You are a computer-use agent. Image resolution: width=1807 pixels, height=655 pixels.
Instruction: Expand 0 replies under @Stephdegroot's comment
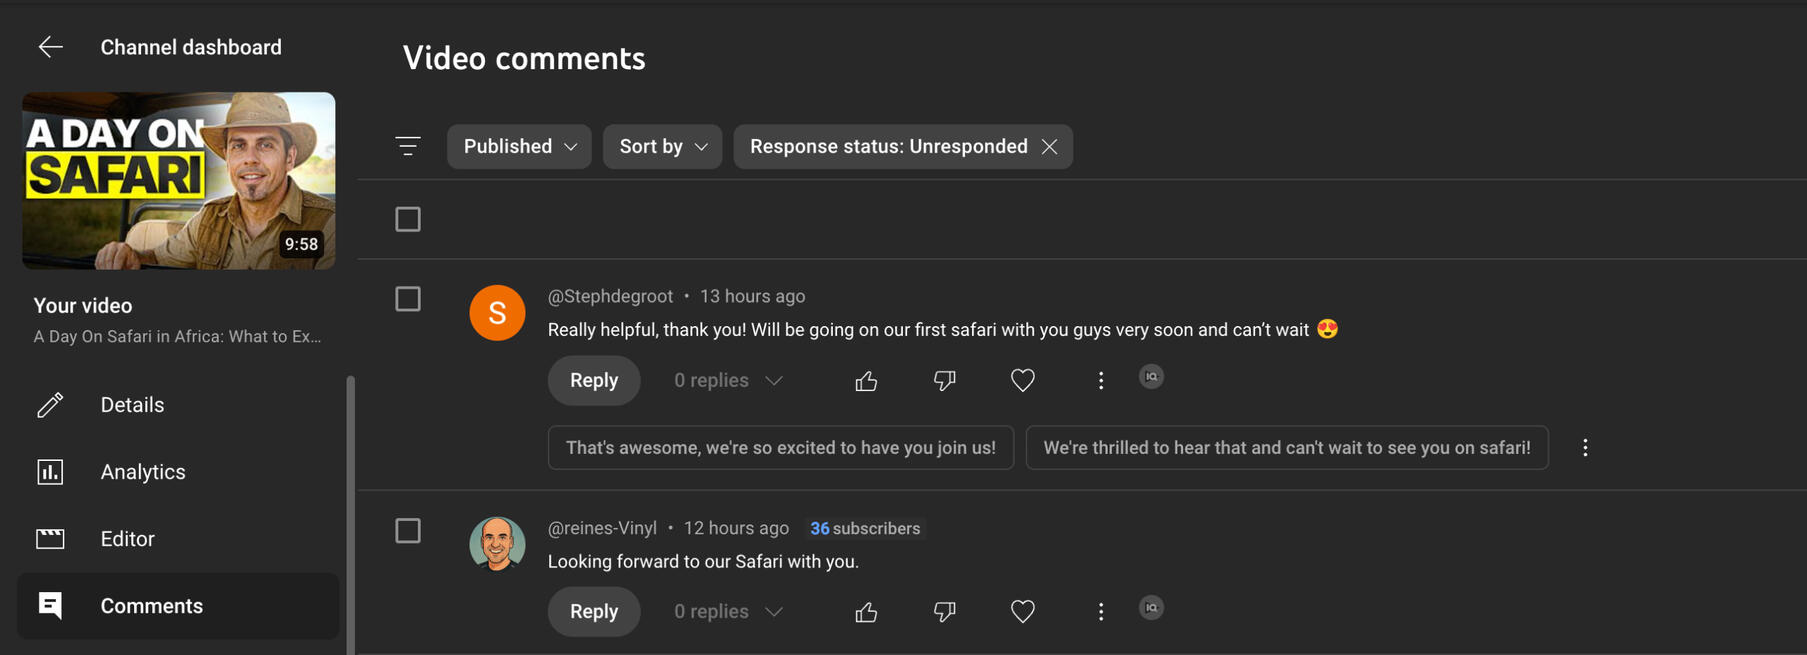point(728,381)
